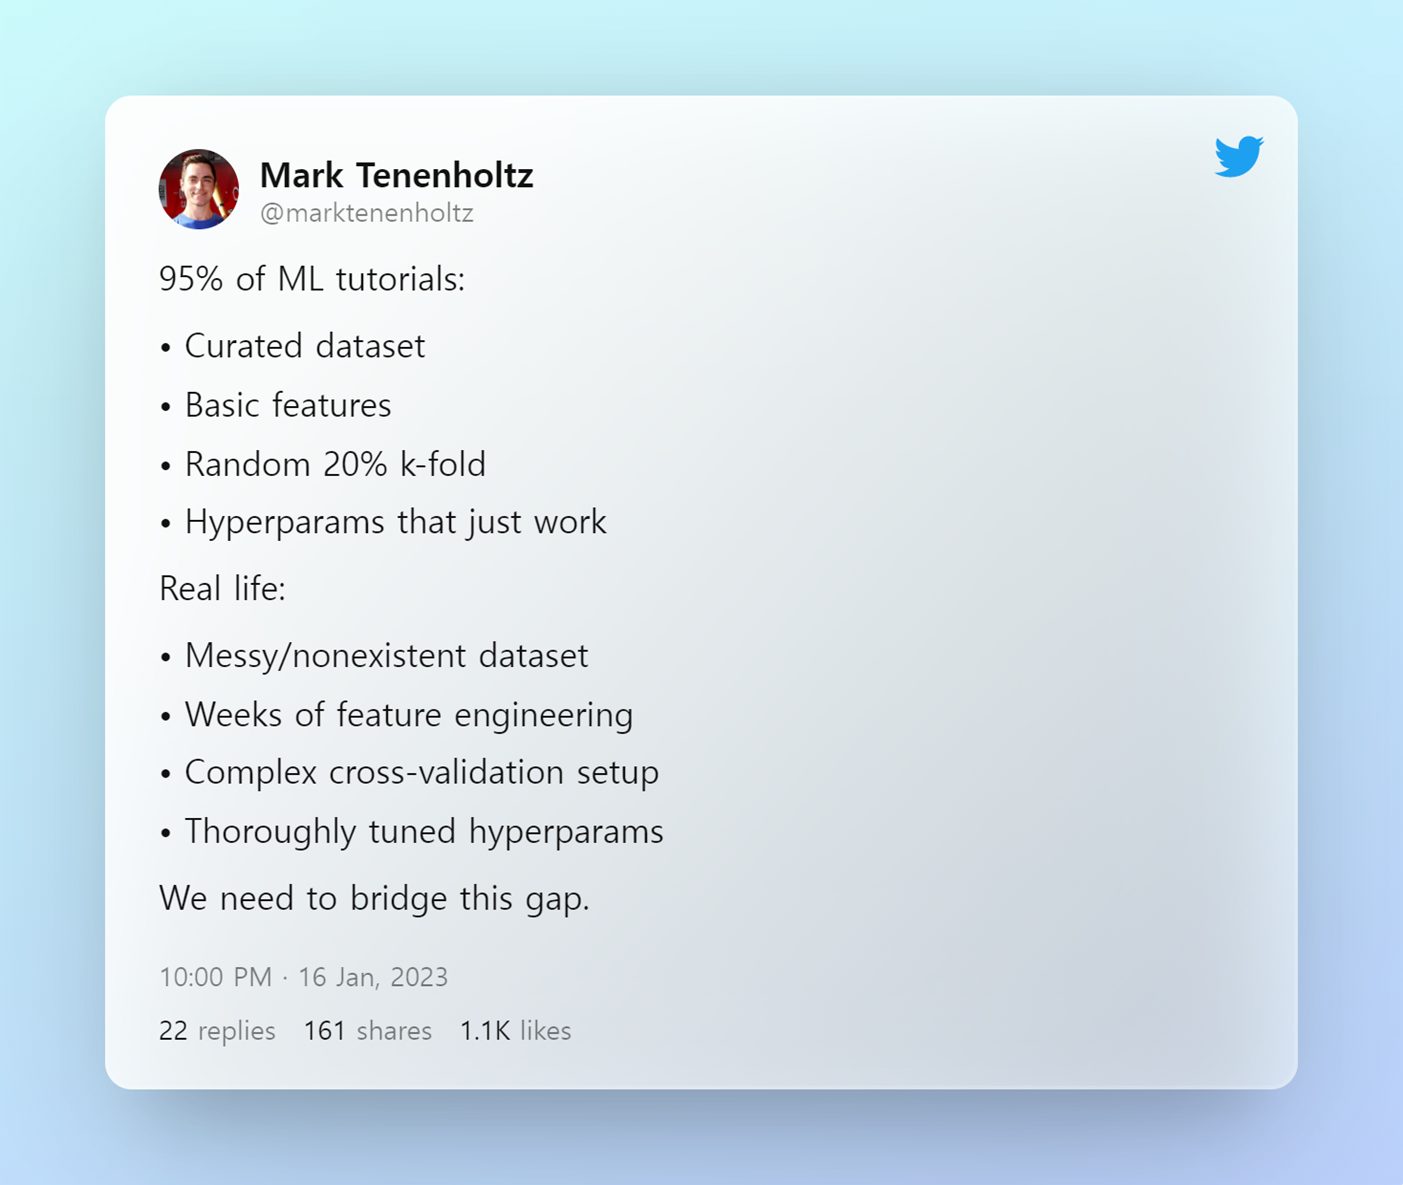Show the 1.1K likes list
Image resolution: width=1403 pixels, height=1185 pixels.
[x=515, y=1031]
